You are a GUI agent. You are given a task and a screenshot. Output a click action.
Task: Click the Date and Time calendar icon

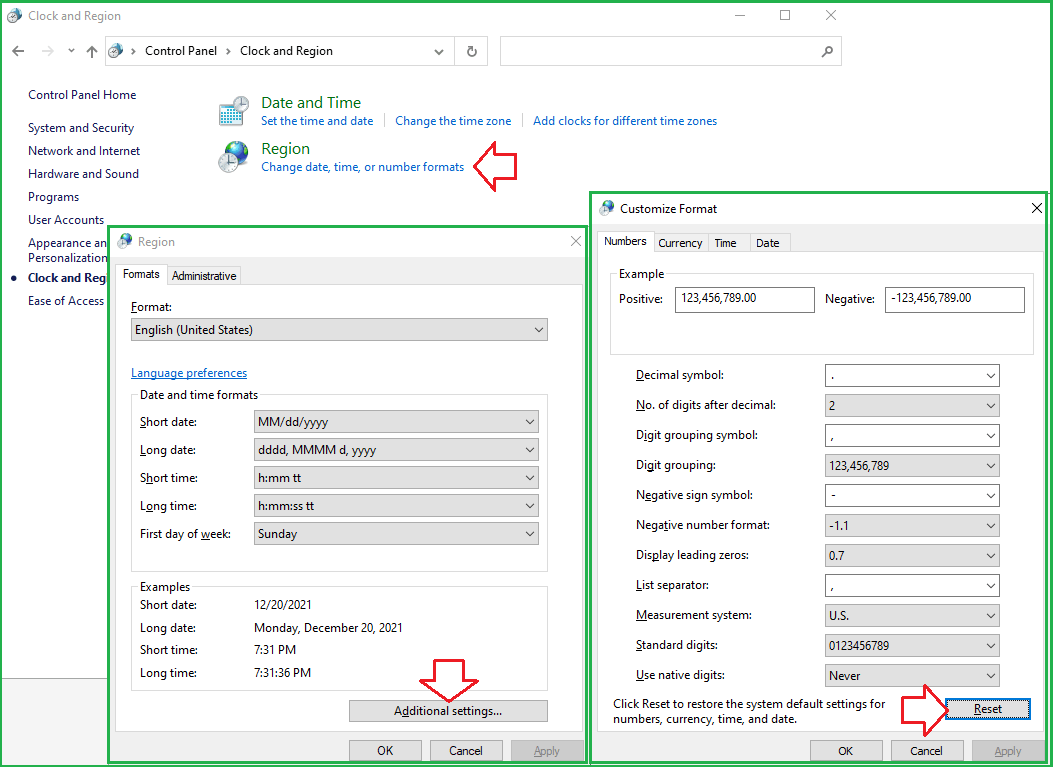pyautogui.click(x=234, y=111)
